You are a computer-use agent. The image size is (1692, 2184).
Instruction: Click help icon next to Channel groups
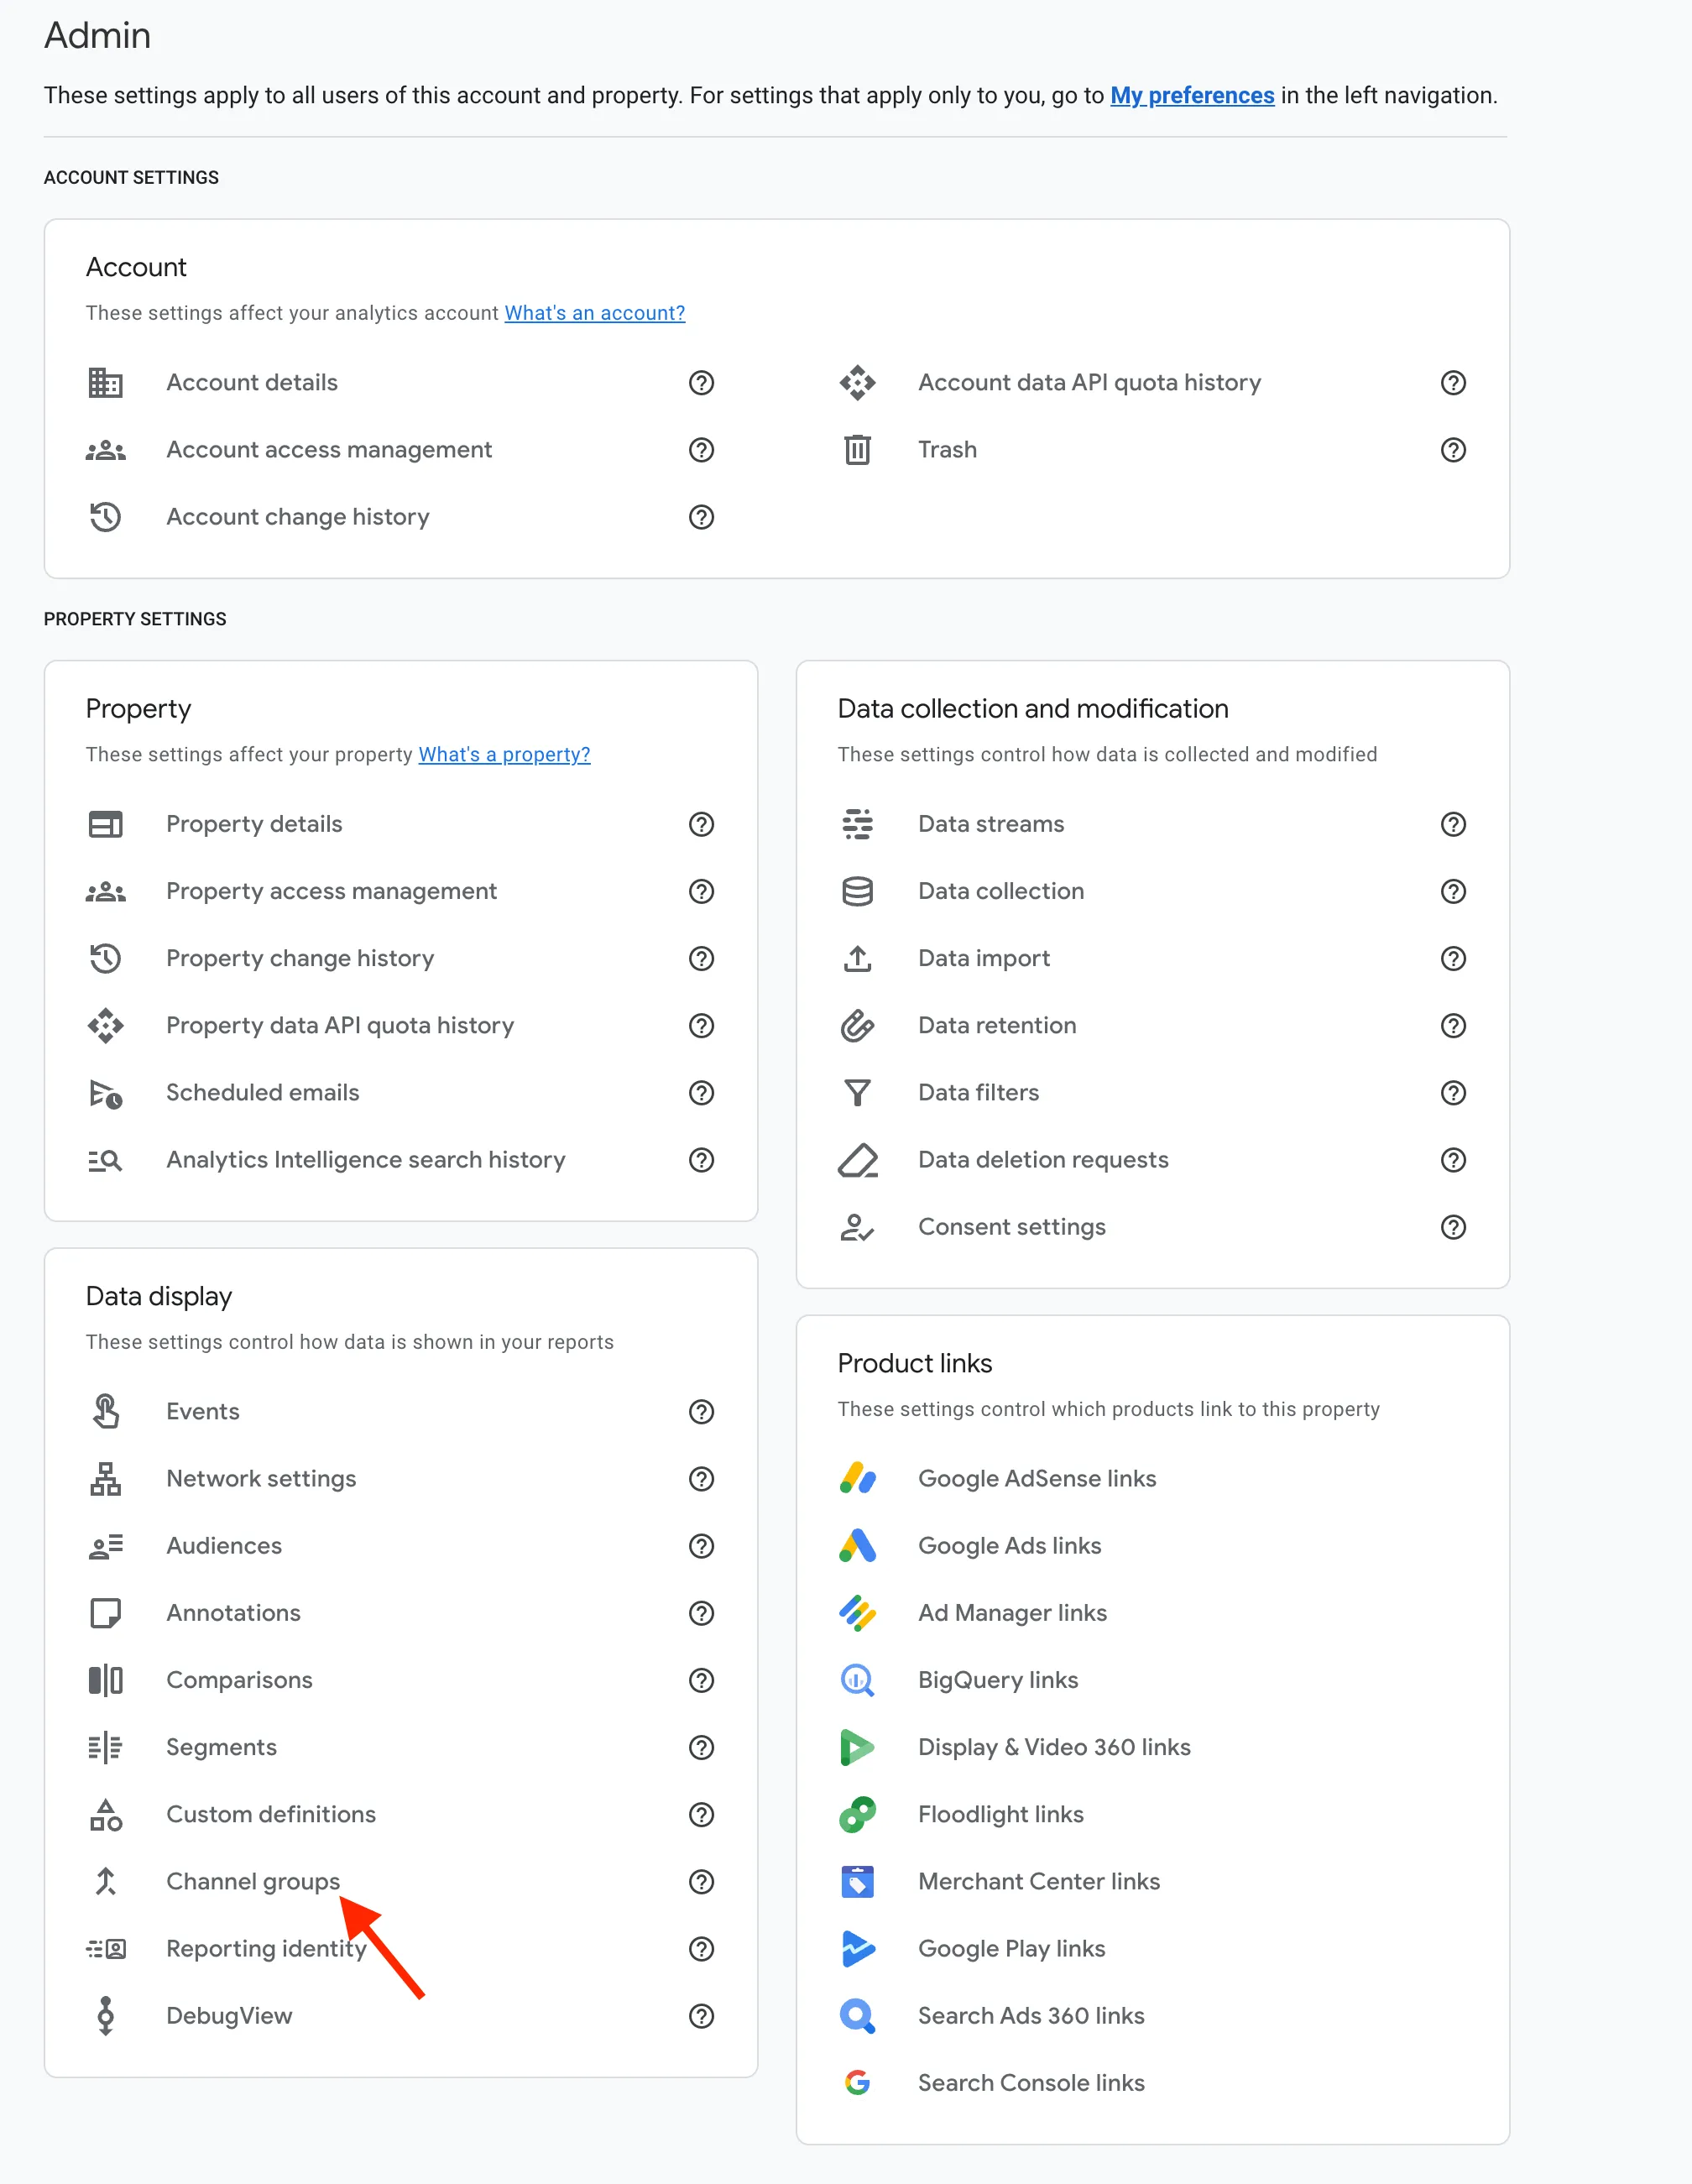click(701, 1882)
